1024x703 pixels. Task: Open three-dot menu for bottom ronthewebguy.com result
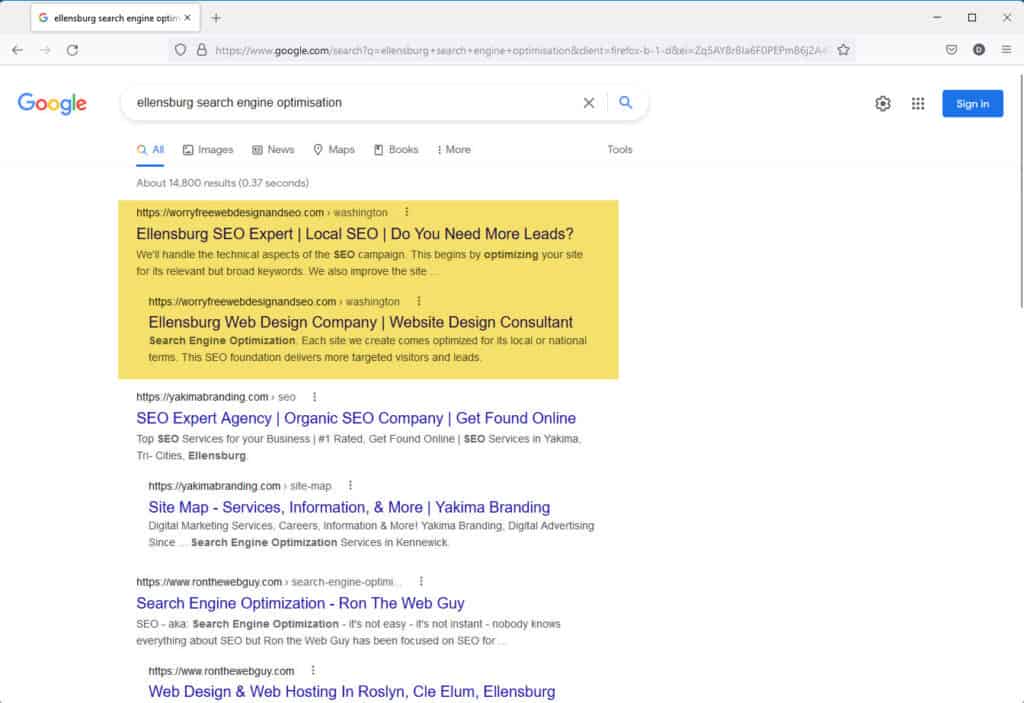[313, 670]
